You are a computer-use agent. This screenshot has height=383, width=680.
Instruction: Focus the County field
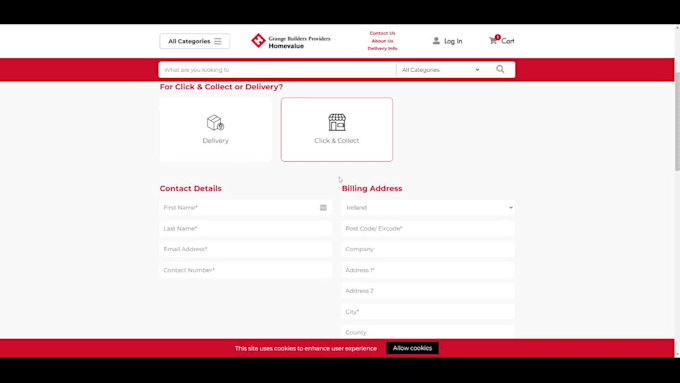[x=428, y=332]
